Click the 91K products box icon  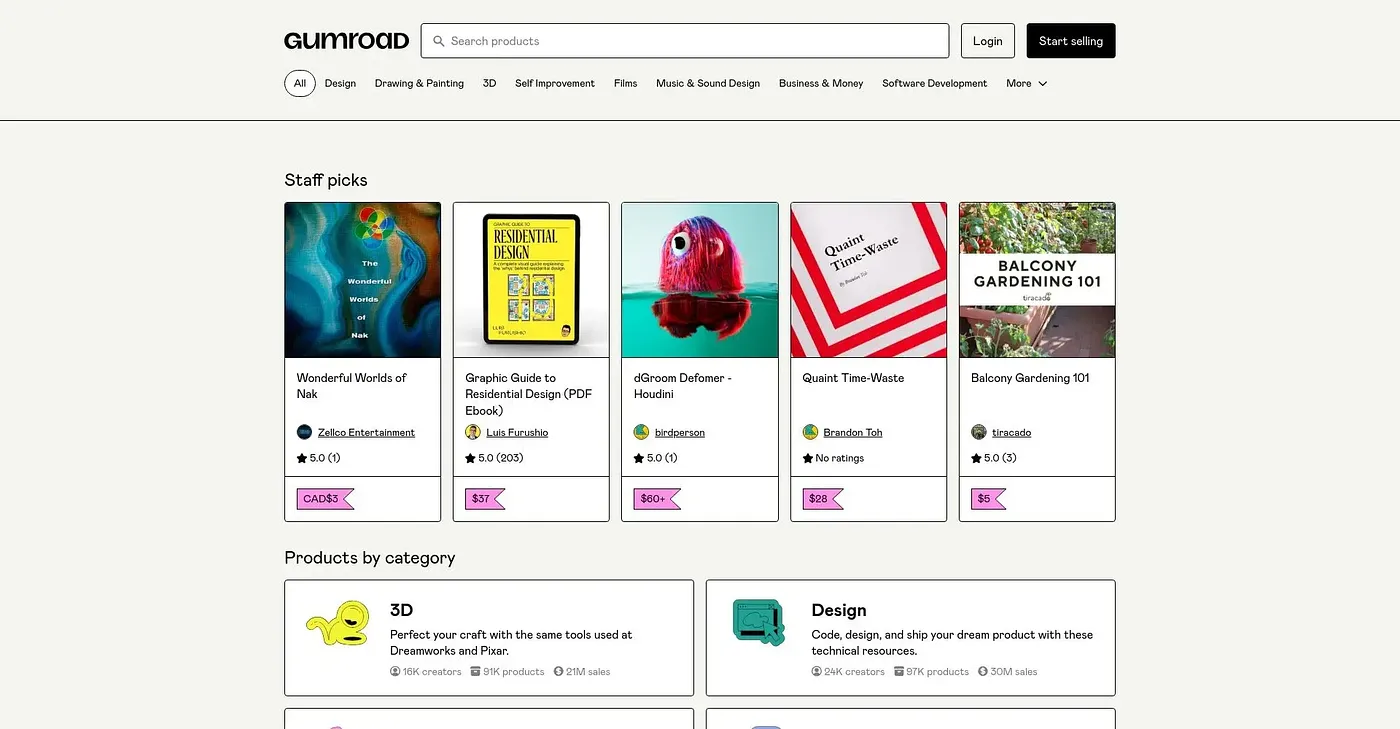[x=476, y=672]
